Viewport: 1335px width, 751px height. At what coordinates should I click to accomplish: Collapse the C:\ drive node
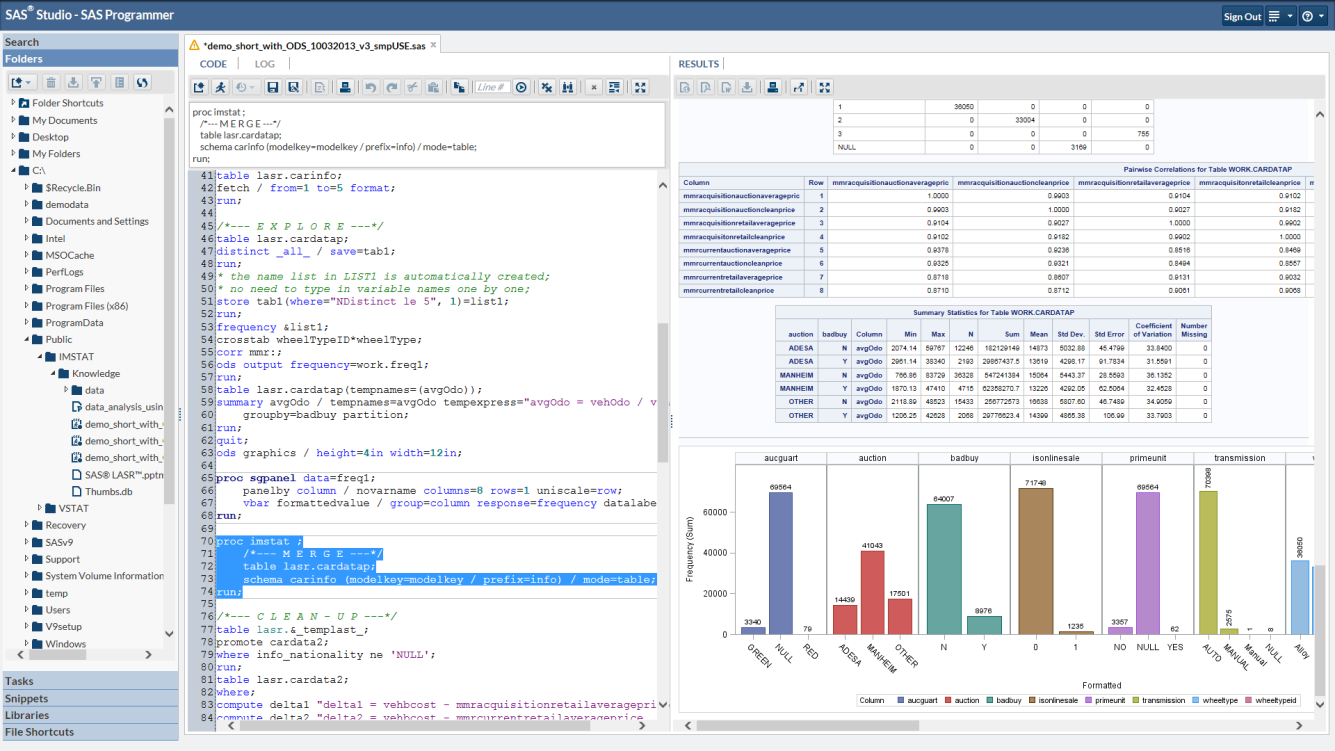13,171
